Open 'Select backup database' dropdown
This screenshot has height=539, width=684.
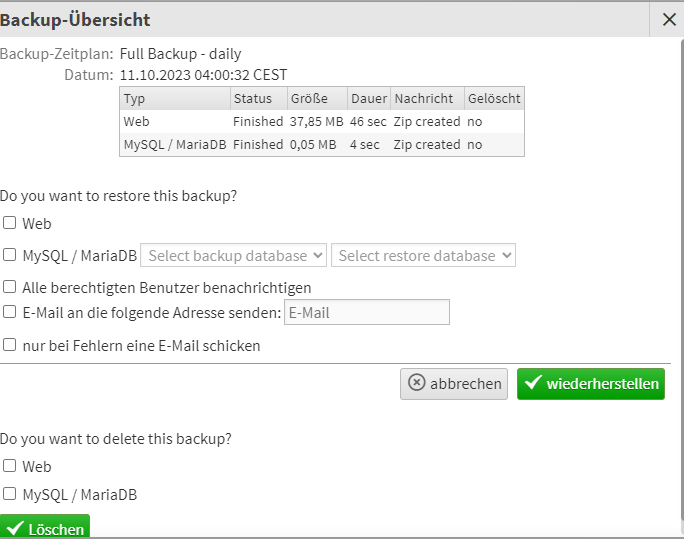[234, 255]
